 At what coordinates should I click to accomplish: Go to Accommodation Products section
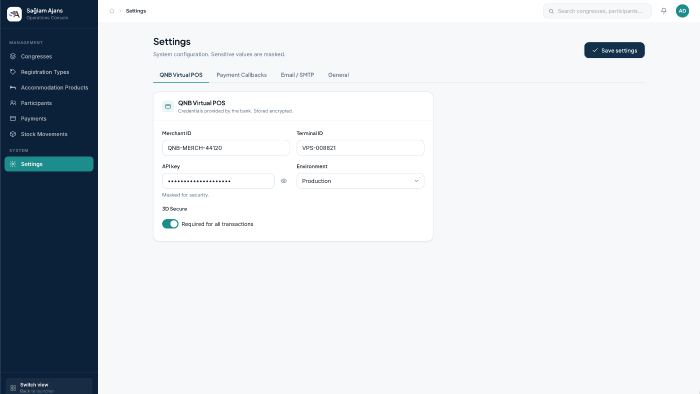[x=49, y=87]
